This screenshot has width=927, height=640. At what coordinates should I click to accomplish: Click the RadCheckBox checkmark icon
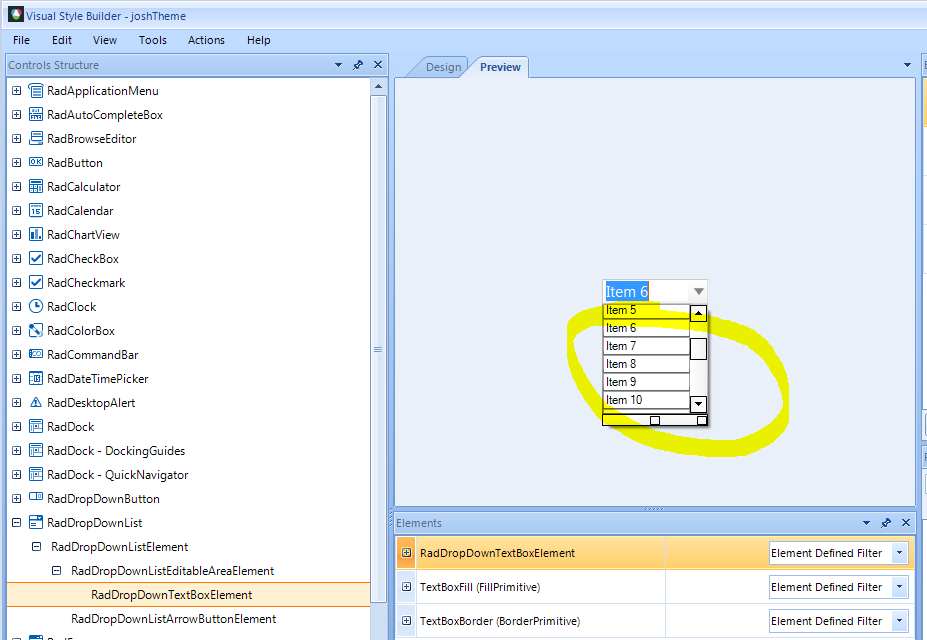point(36,258)
